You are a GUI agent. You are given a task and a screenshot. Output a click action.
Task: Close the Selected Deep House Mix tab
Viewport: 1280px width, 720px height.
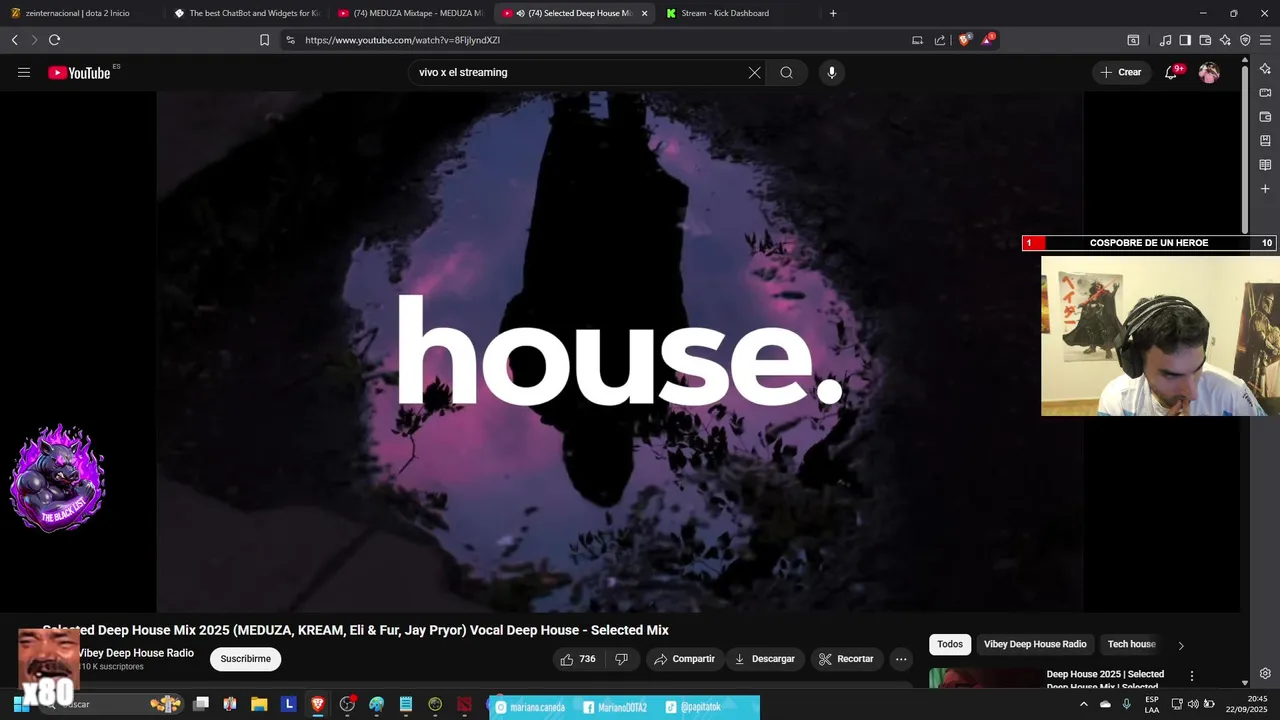pos(644,13)
